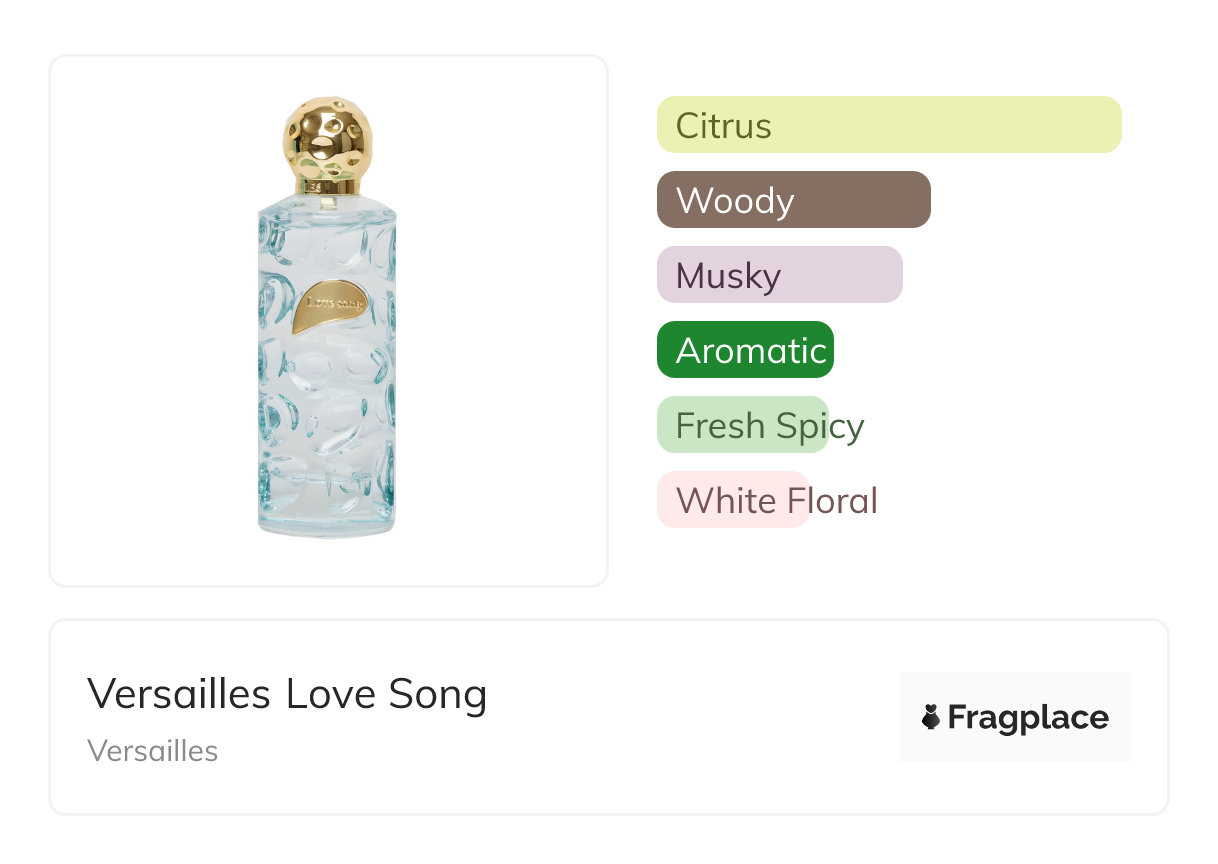
Task: Open the Versailles brand name link
Action: pyautogui.click(x=152, y=751)
